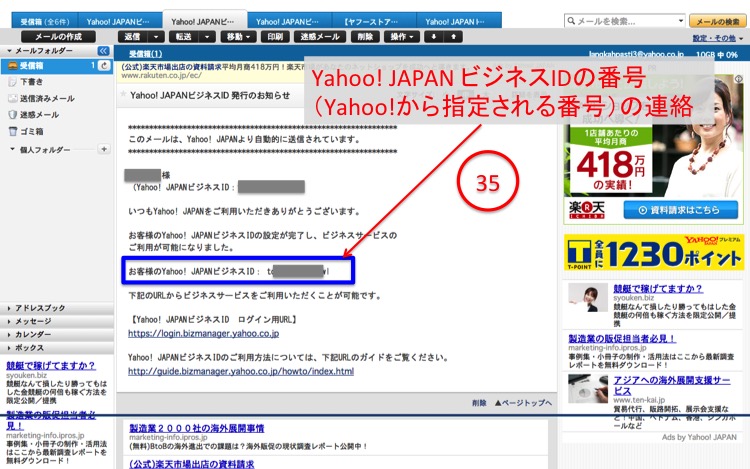Screen dimensions: 750x469
Task: Open 設定・その他 settings menu
Action: pos(717,38)
